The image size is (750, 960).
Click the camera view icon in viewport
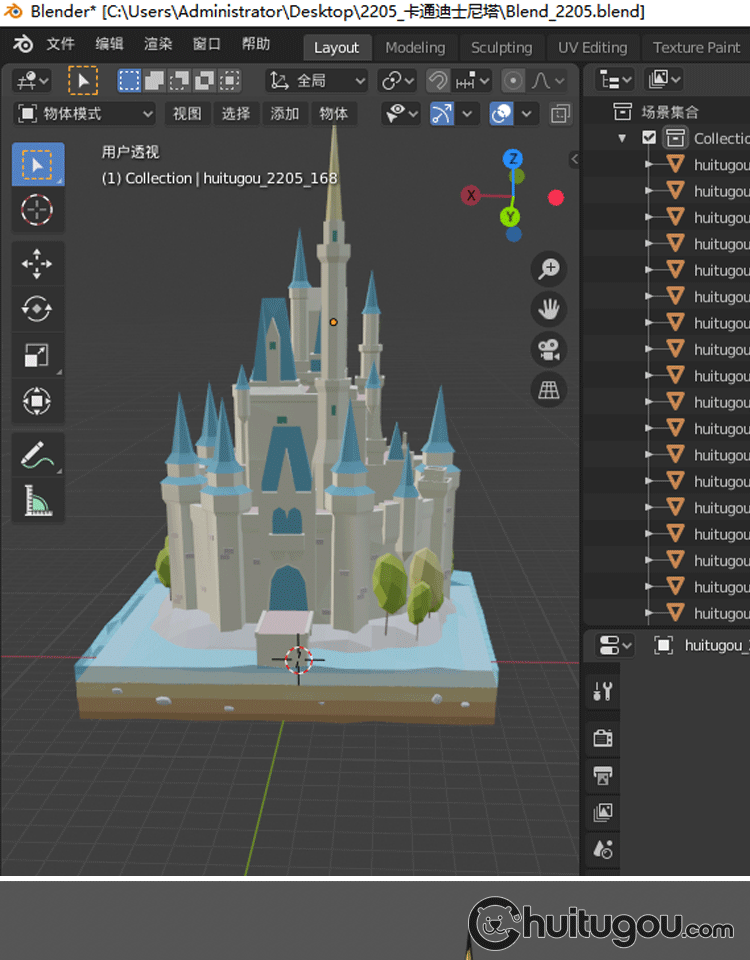pyautogui.click(x=549, y=350)
